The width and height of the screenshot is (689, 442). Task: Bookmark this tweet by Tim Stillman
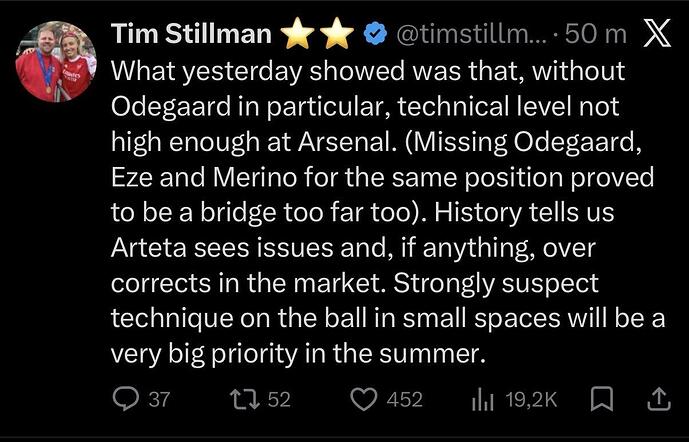tap(602, 400)
